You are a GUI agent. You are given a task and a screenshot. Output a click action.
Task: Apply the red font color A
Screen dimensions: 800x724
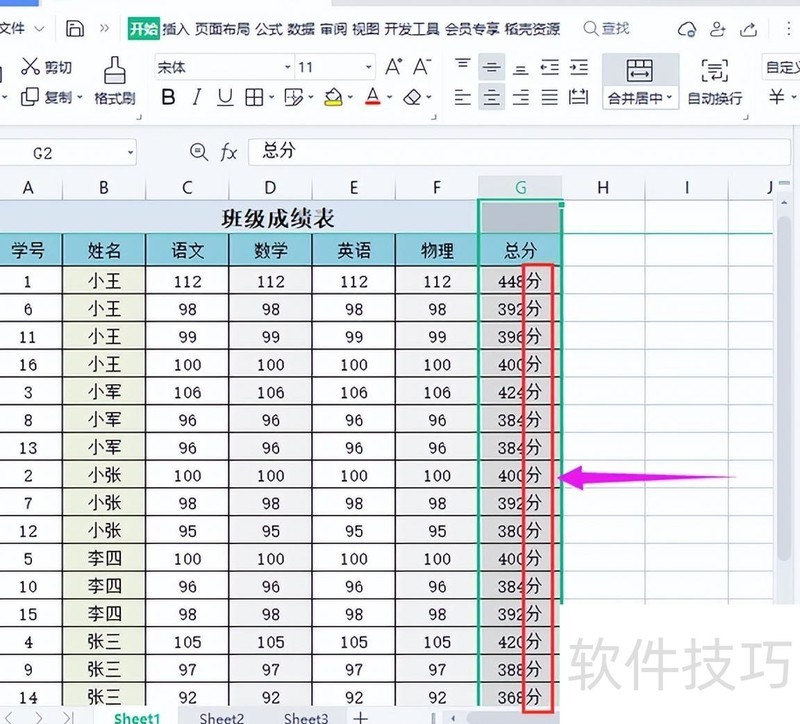373,96
